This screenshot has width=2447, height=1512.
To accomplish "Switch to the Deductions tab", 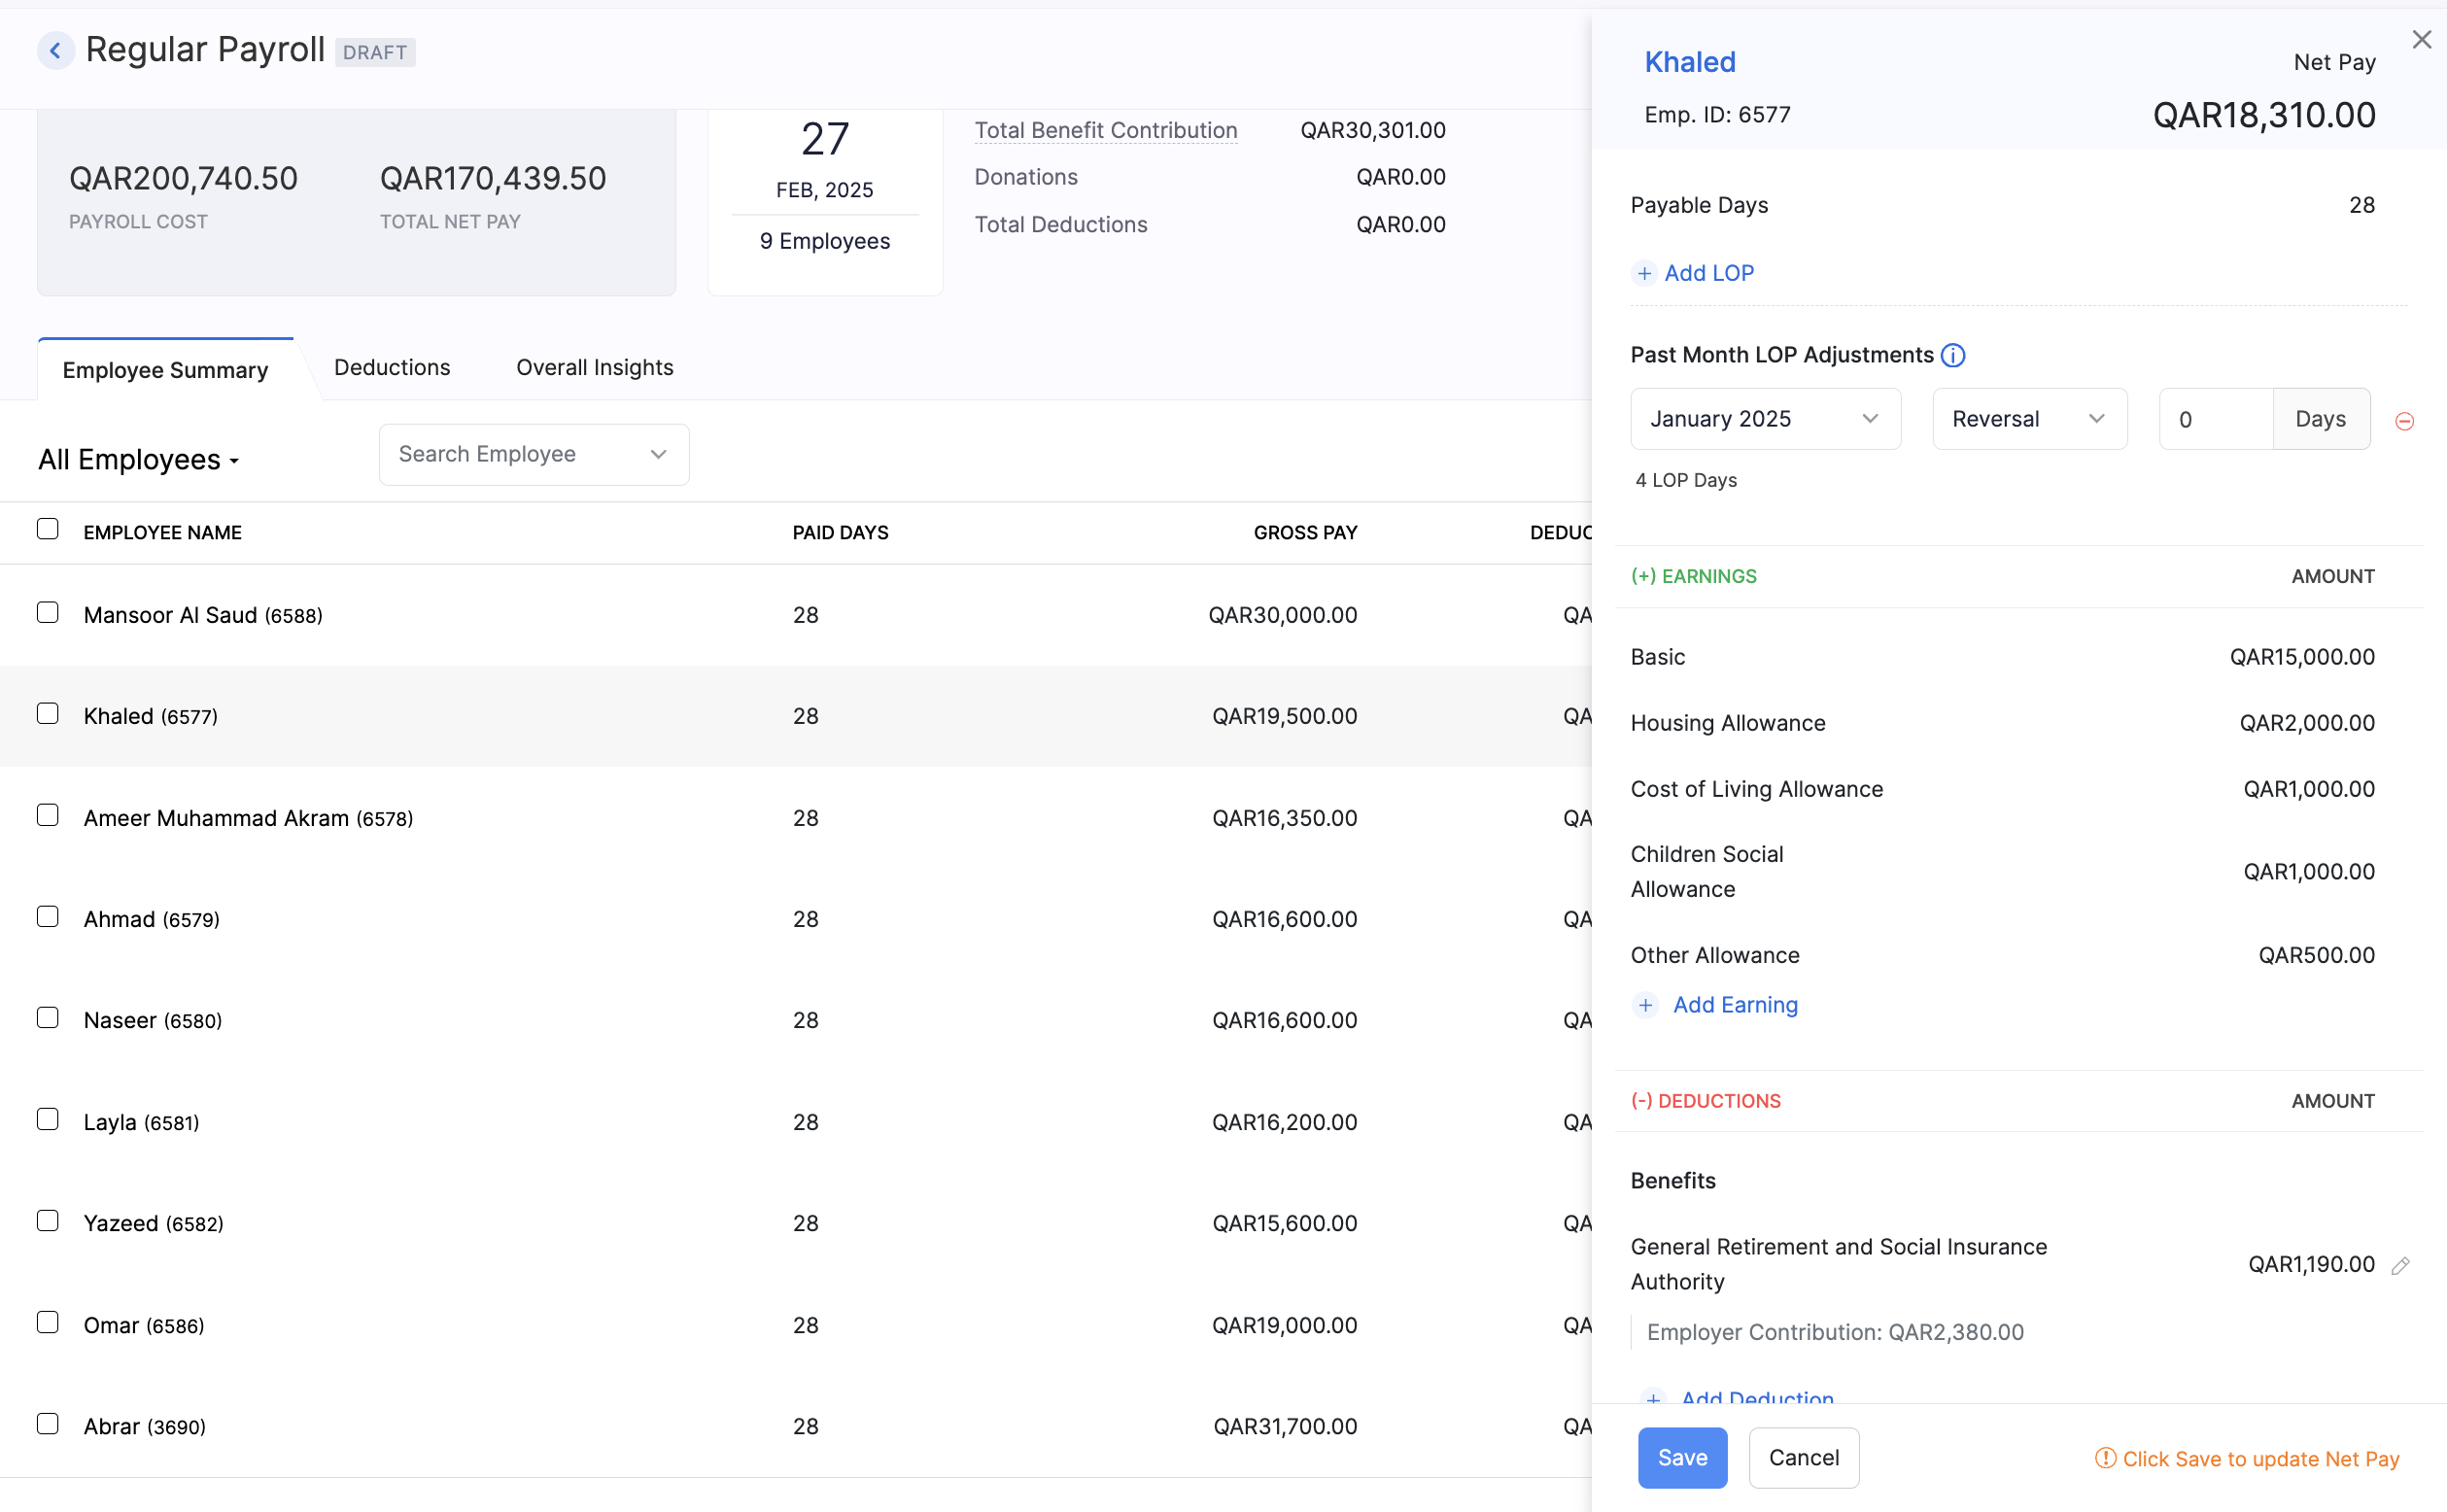I will click(x=392, y=367).
